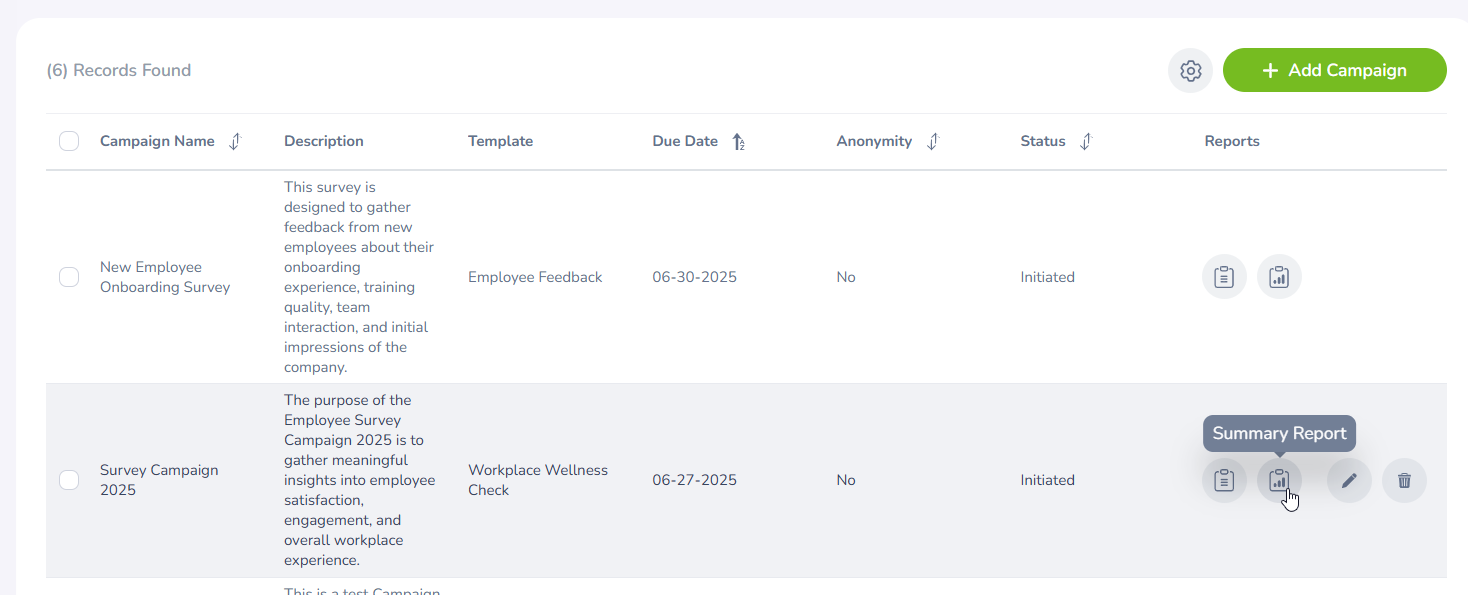Sort by Due Date arrow icon
The image size is (1468, 595).
738,142
